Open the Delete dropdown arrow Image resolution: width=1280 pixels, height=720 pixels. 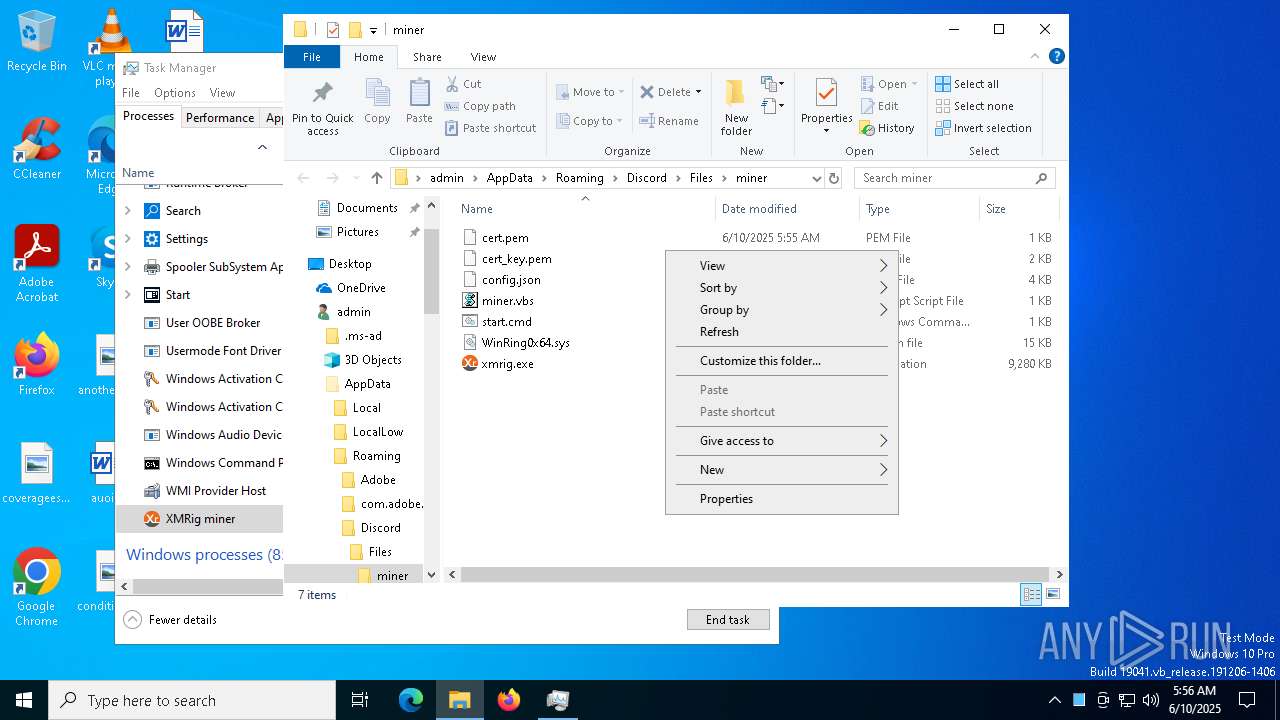[x=698, y=92]
